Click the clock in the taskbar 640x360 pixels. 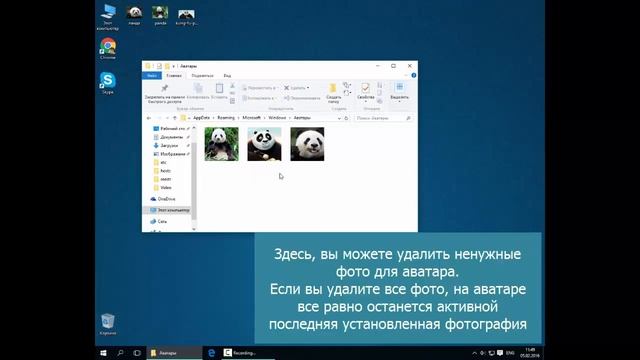[530, 353]
